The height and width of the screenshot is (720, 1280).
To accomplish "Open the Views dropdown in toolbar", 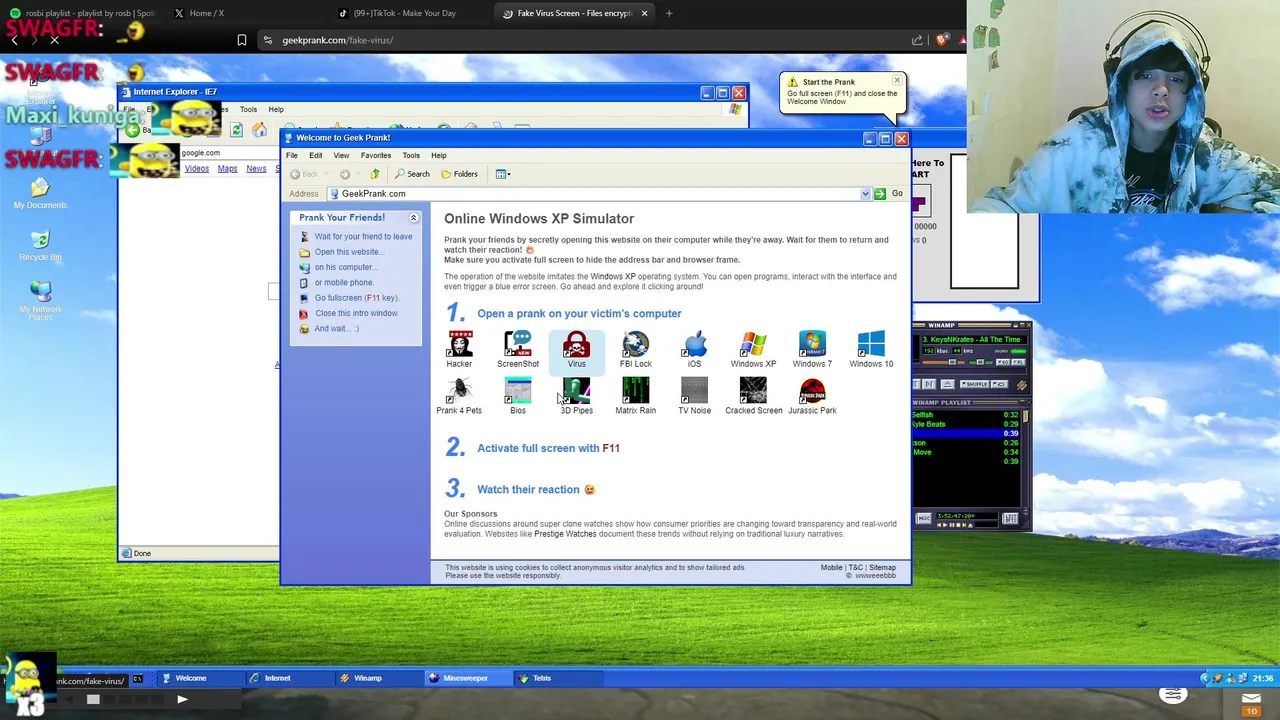I will [x=502, y=174].
